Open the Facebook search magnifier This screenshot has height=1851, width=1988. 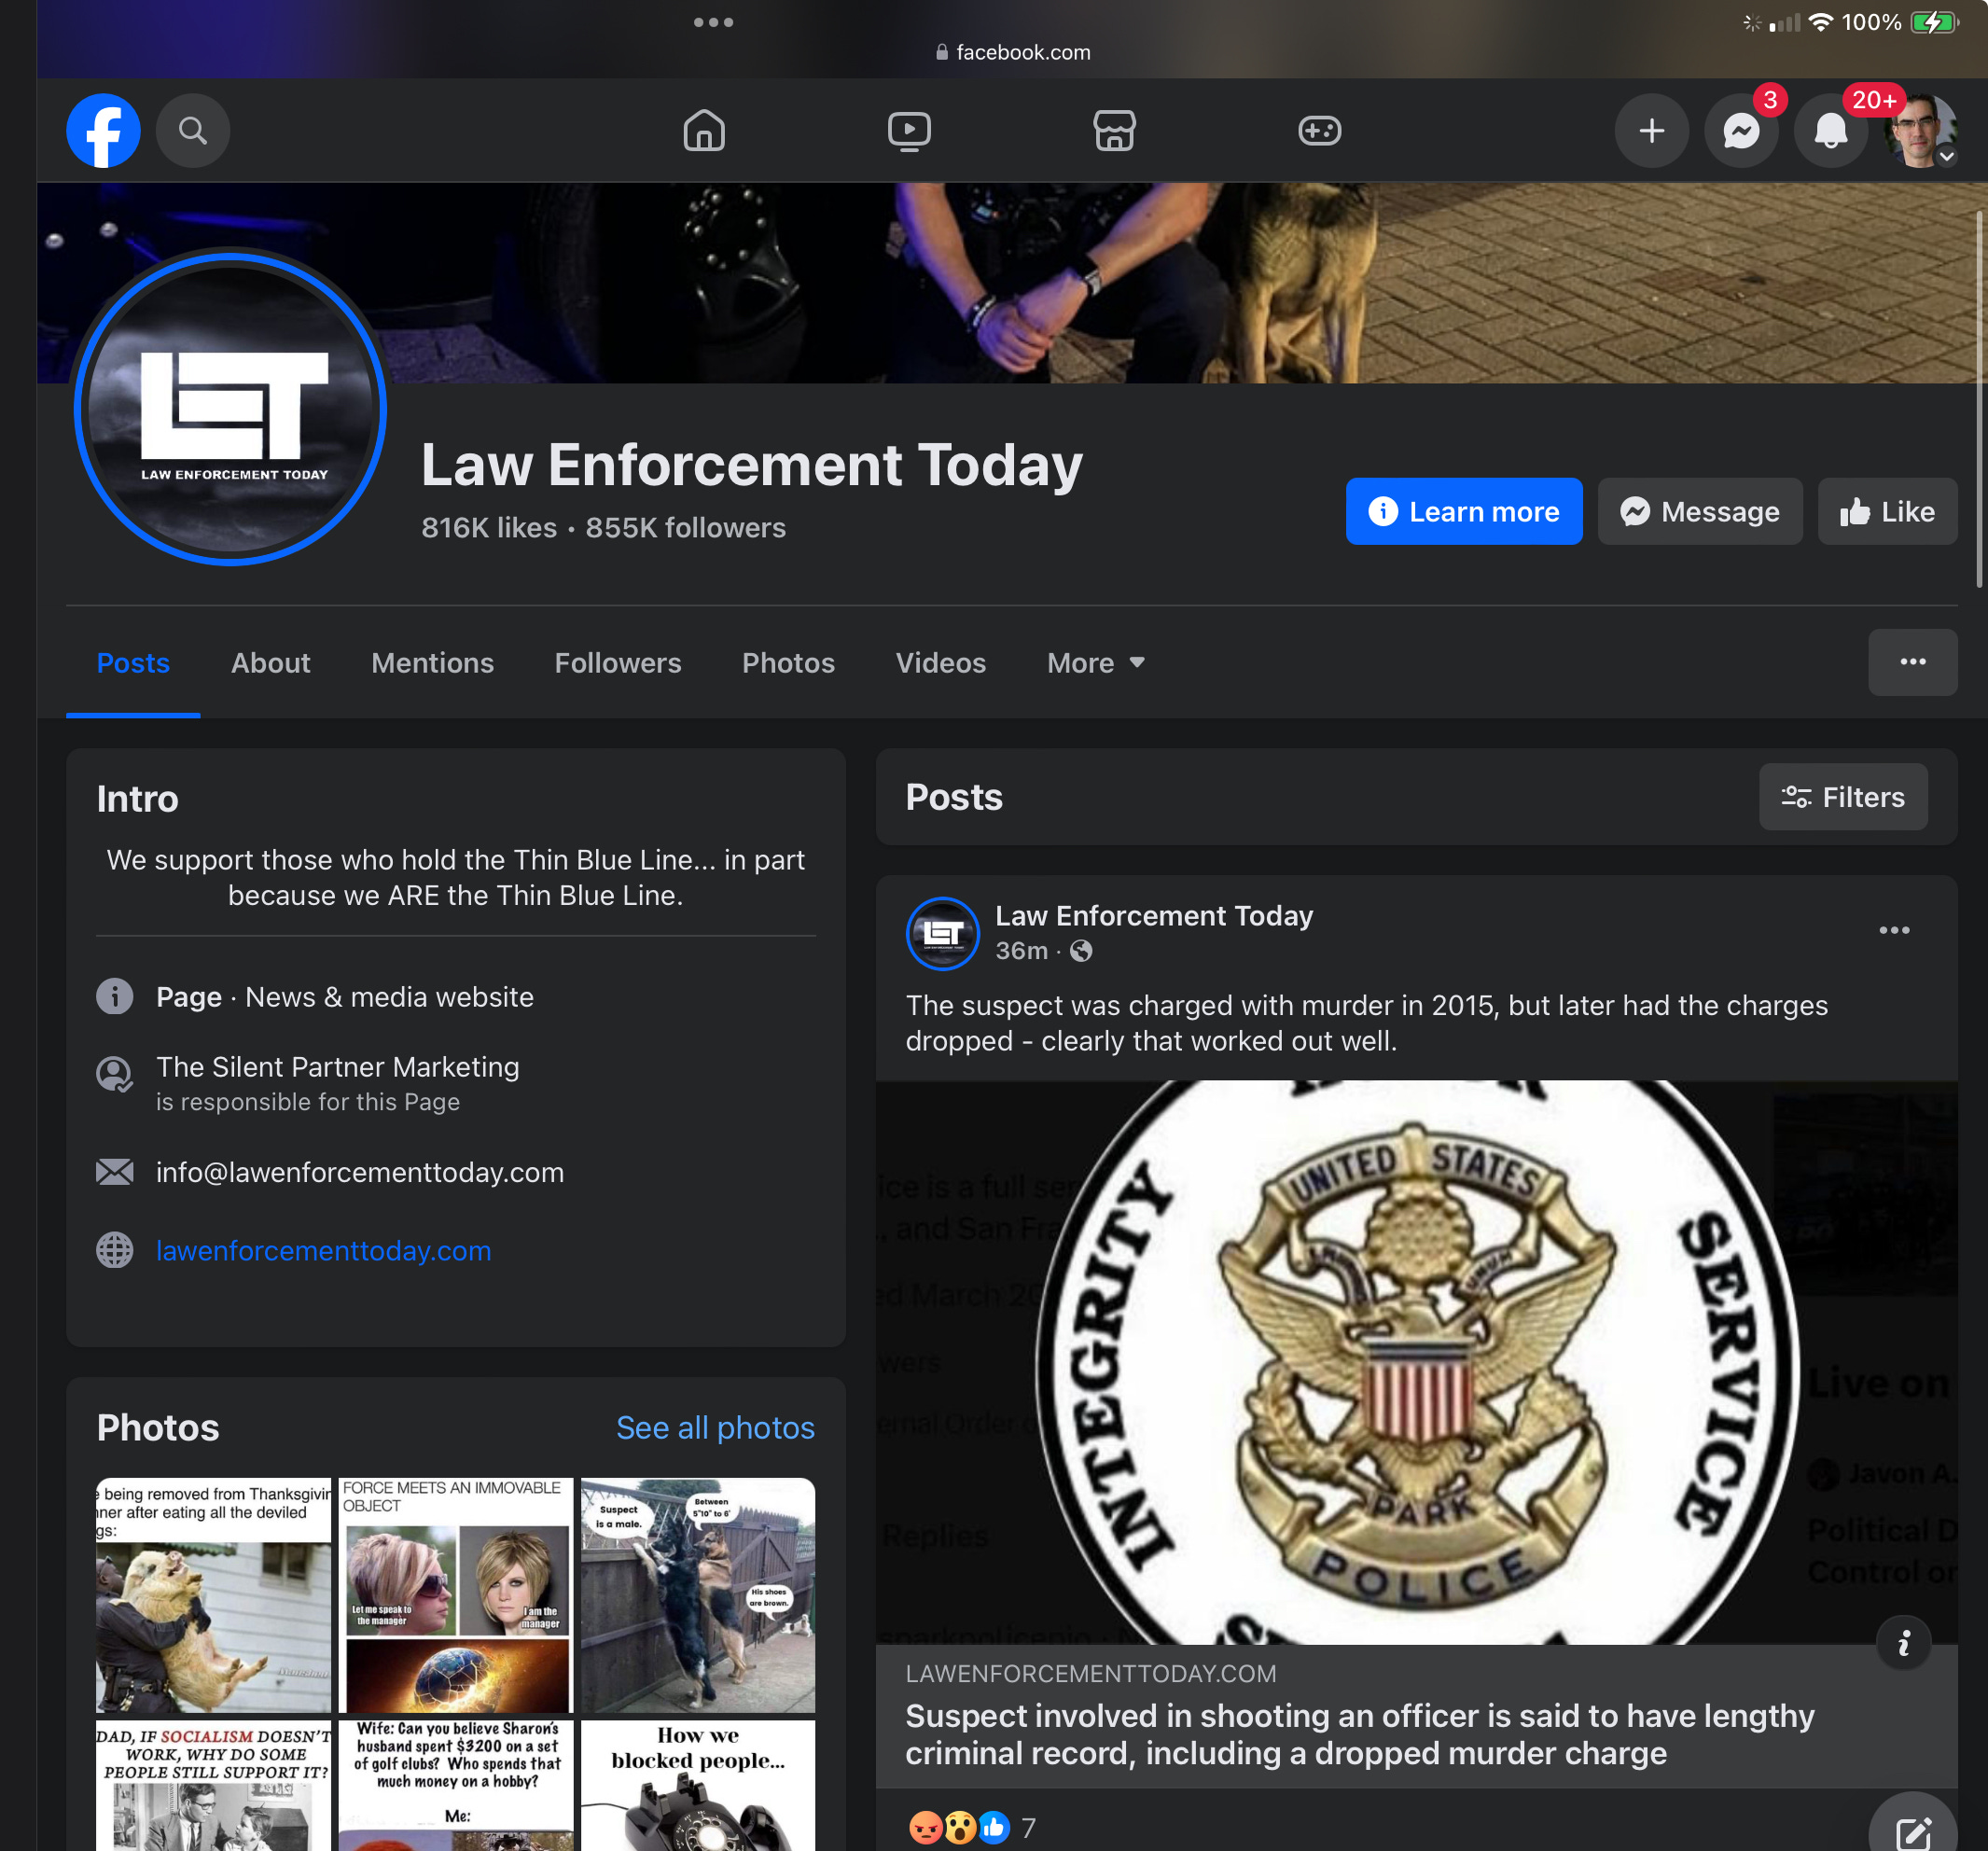[x=193, y=130]
